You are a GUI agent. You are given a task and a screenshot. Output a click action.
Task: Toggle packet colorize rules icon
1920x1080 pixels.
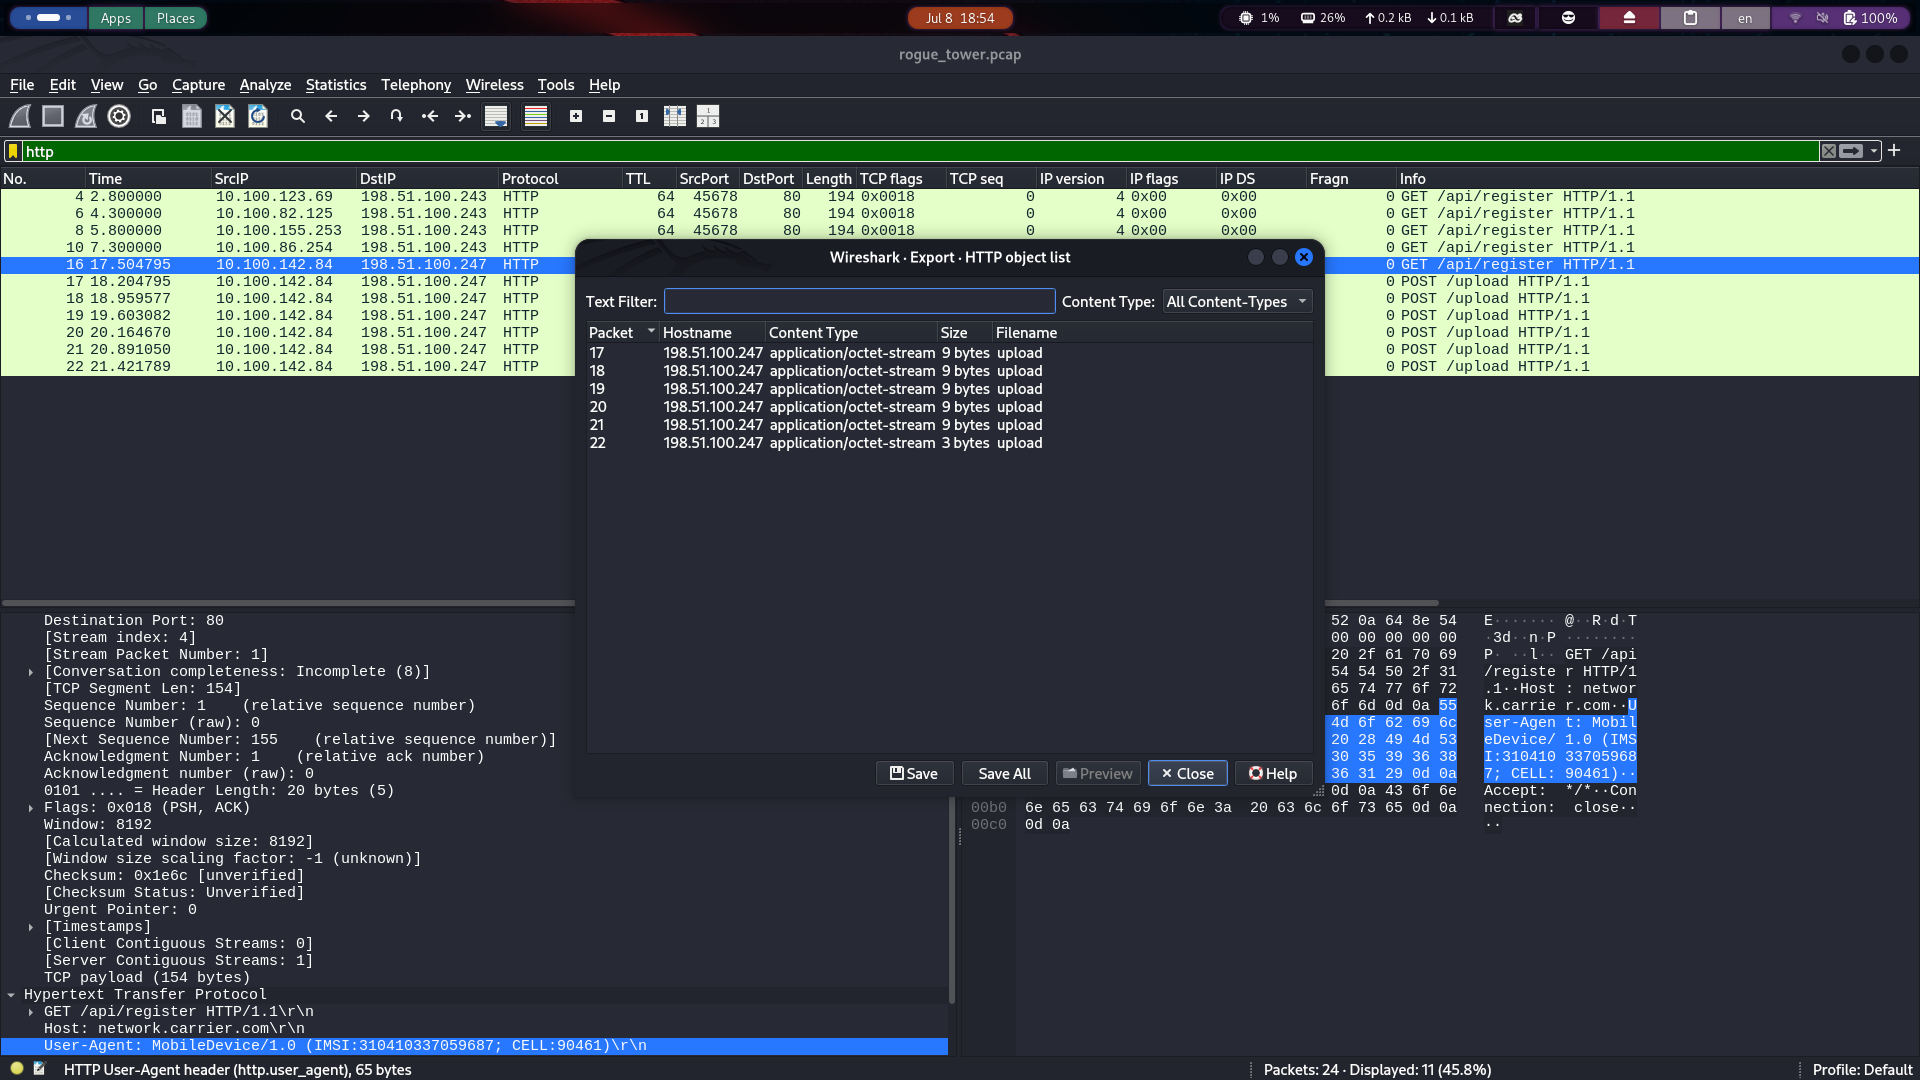tap(536, 116)
